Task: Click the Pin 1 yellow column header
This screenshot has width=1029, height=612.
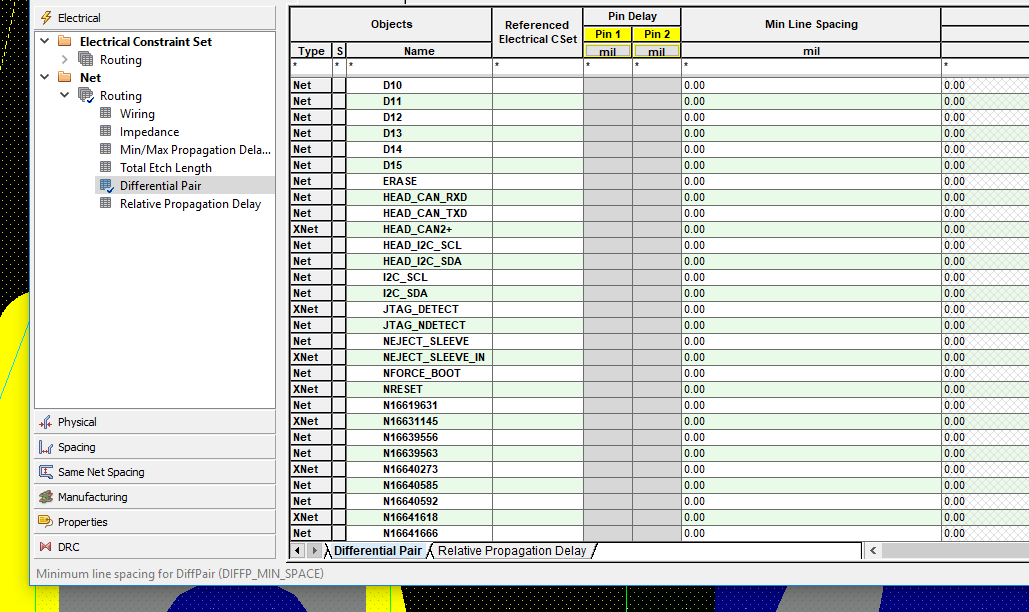Action: [608, 35]
